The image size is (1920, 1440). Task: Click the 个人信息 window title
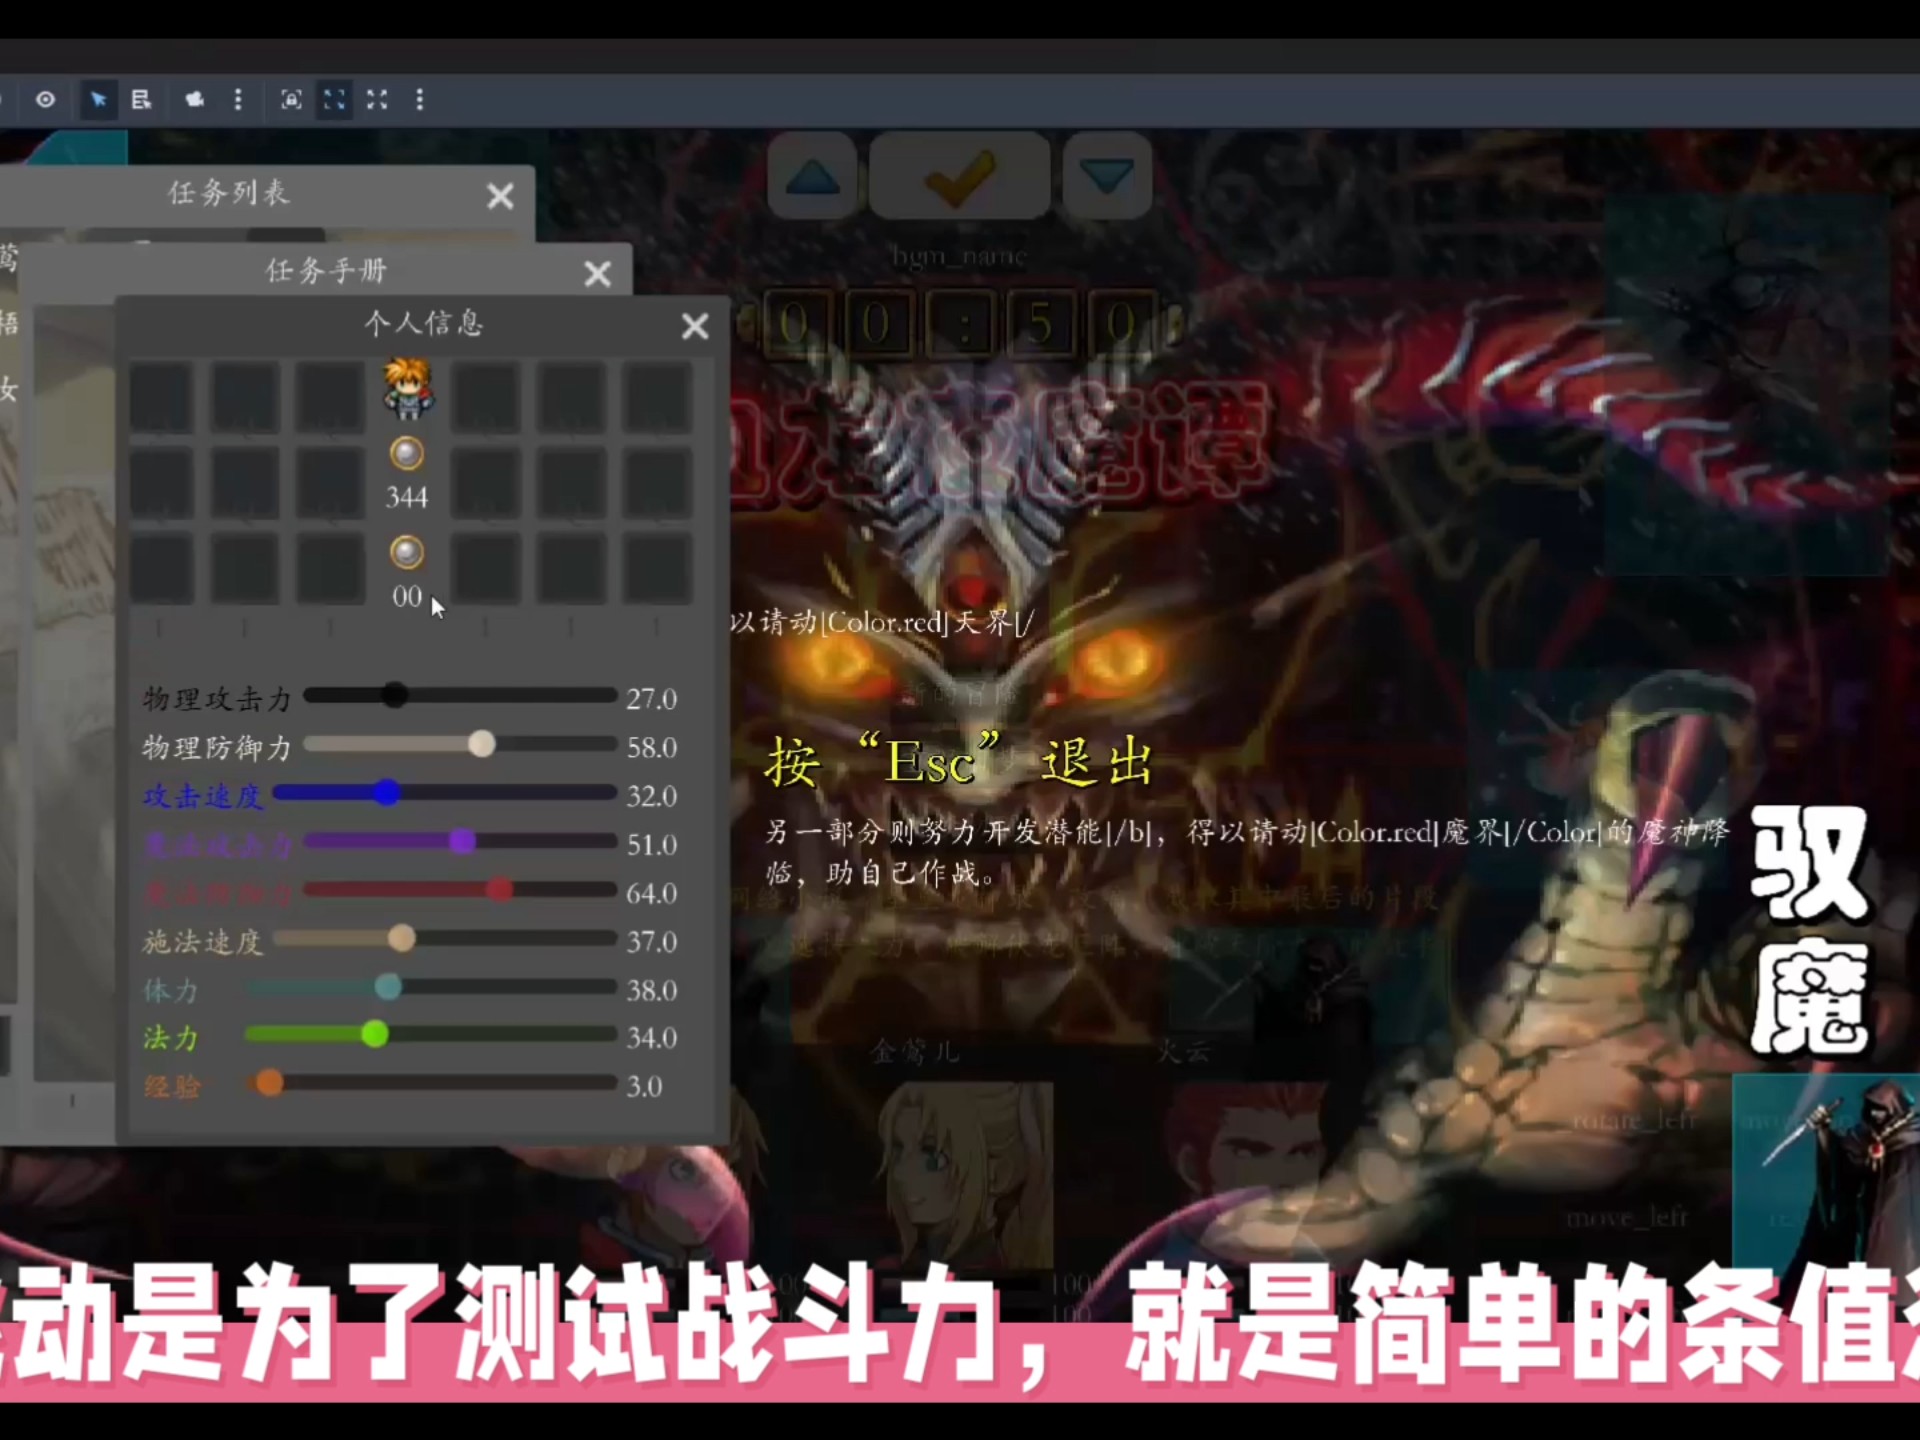(423, 322)
